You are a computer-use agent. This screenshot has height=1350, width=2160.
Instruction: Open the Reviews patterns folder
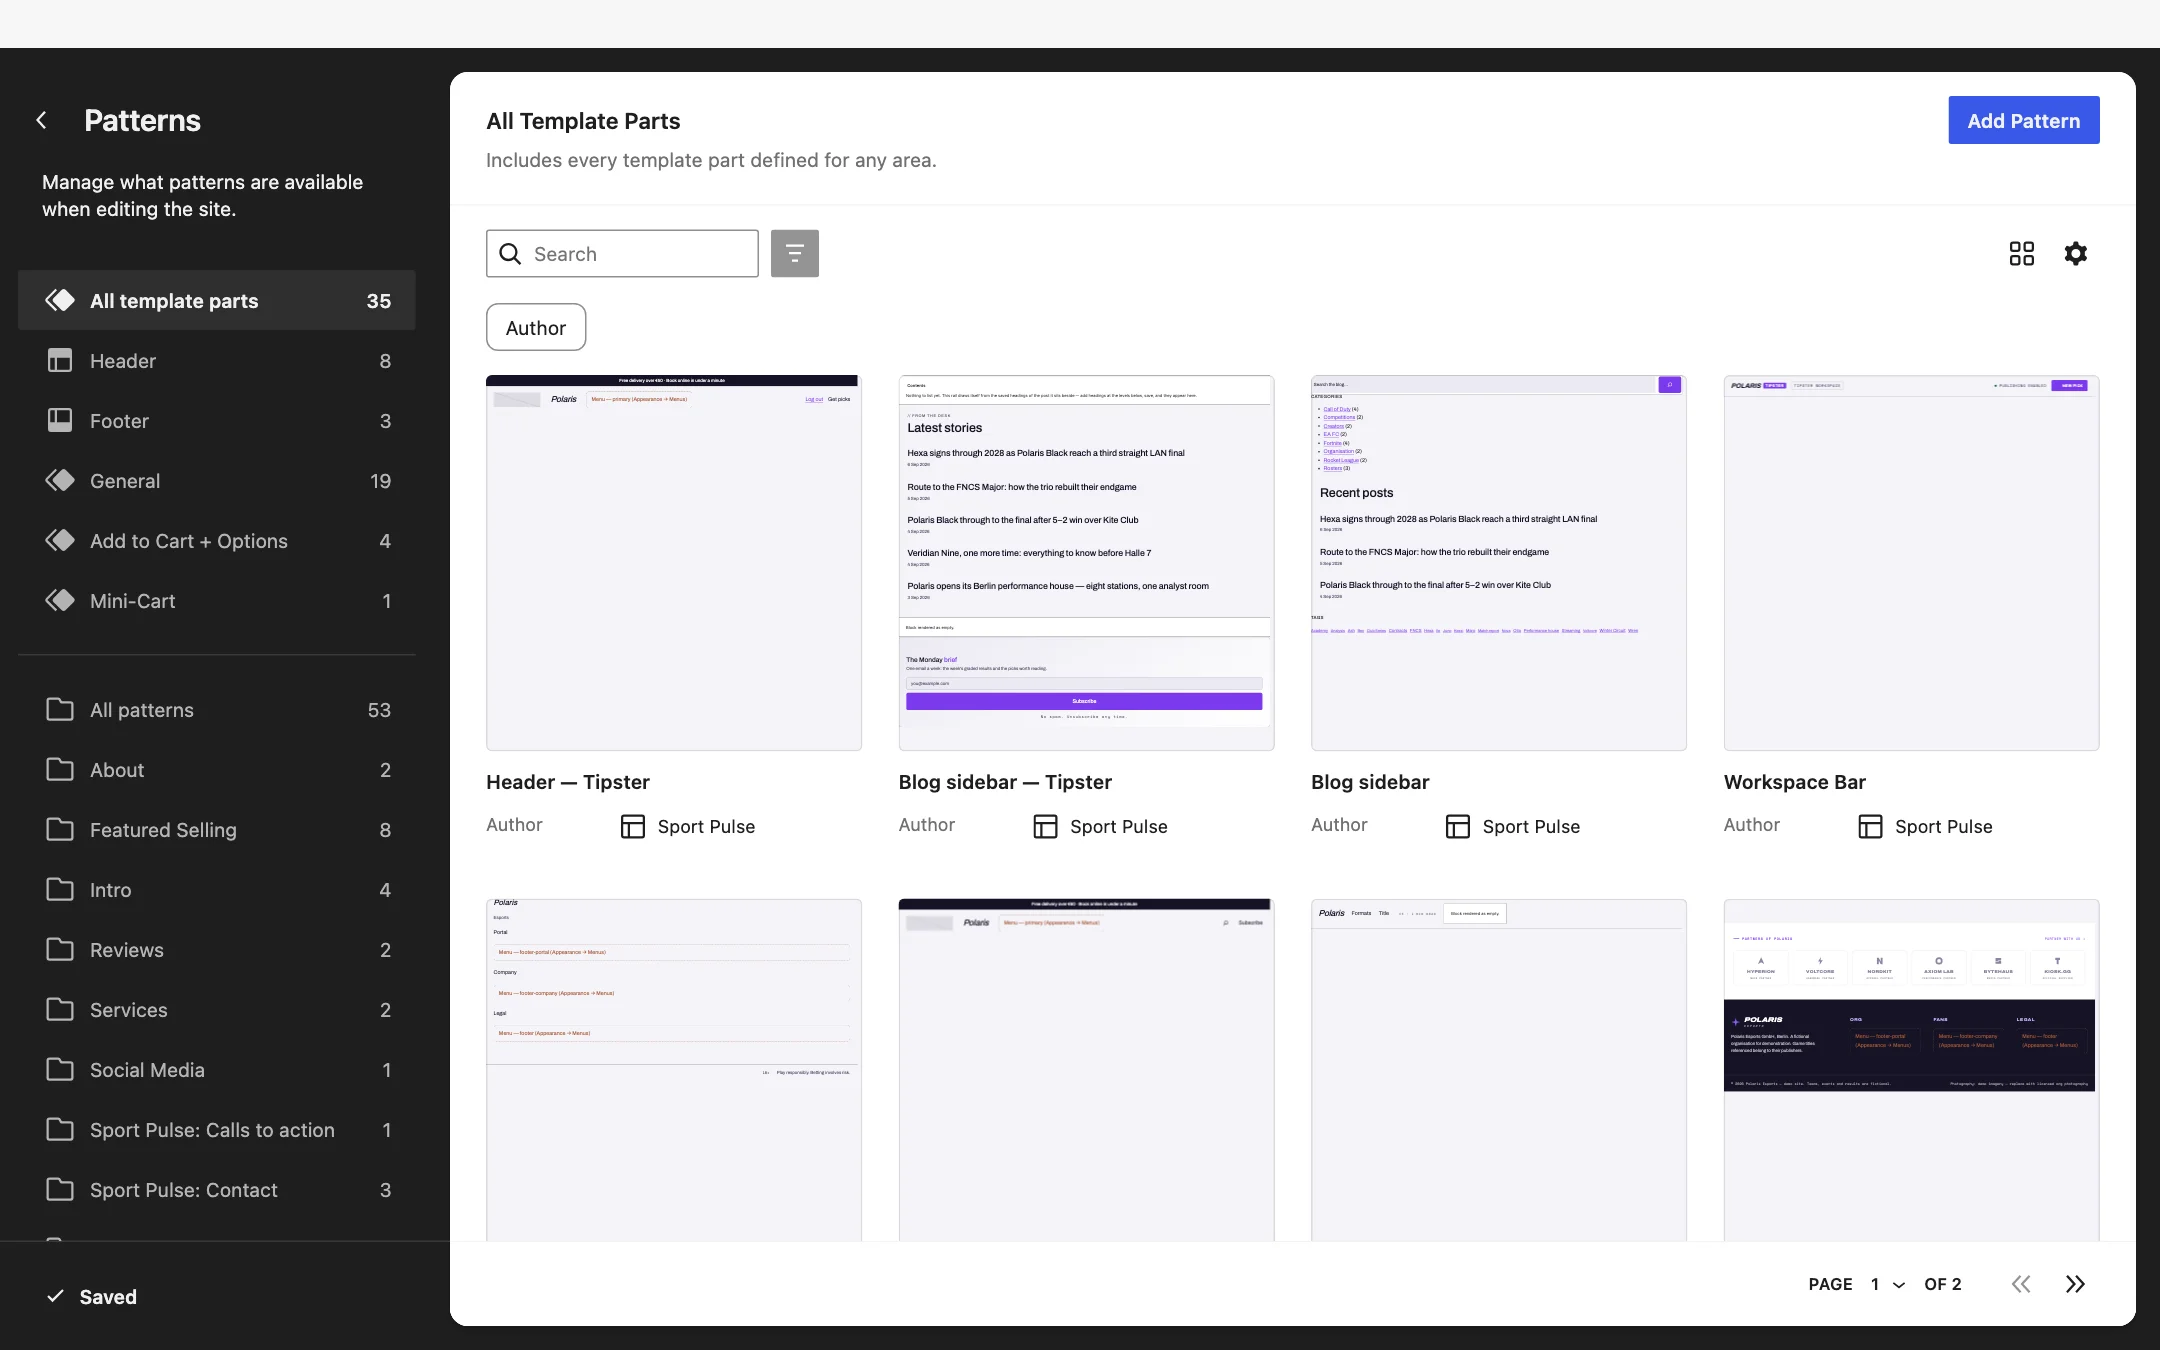[x=217, y=950]
